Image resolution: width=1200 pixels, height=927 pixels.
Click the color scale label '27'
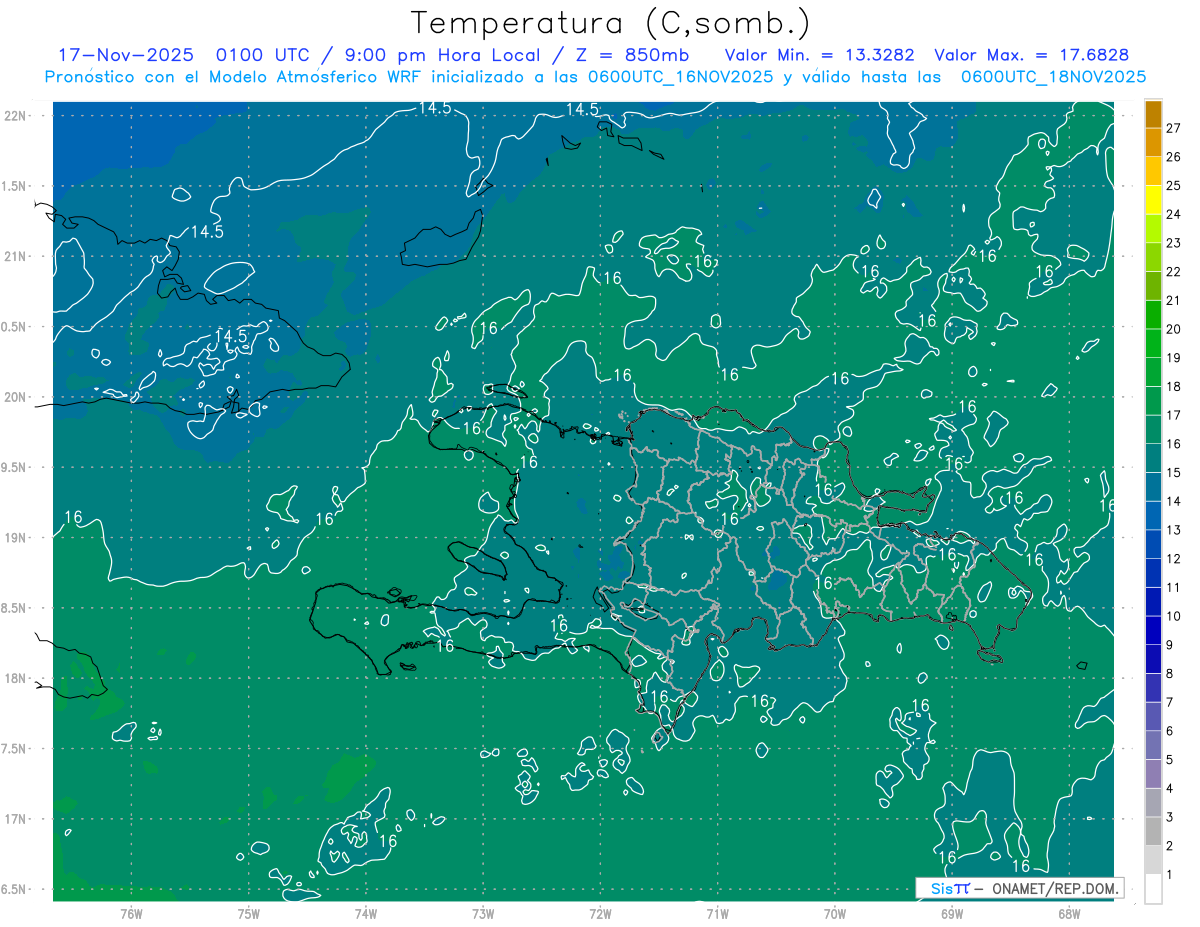tap(1173, 128)
